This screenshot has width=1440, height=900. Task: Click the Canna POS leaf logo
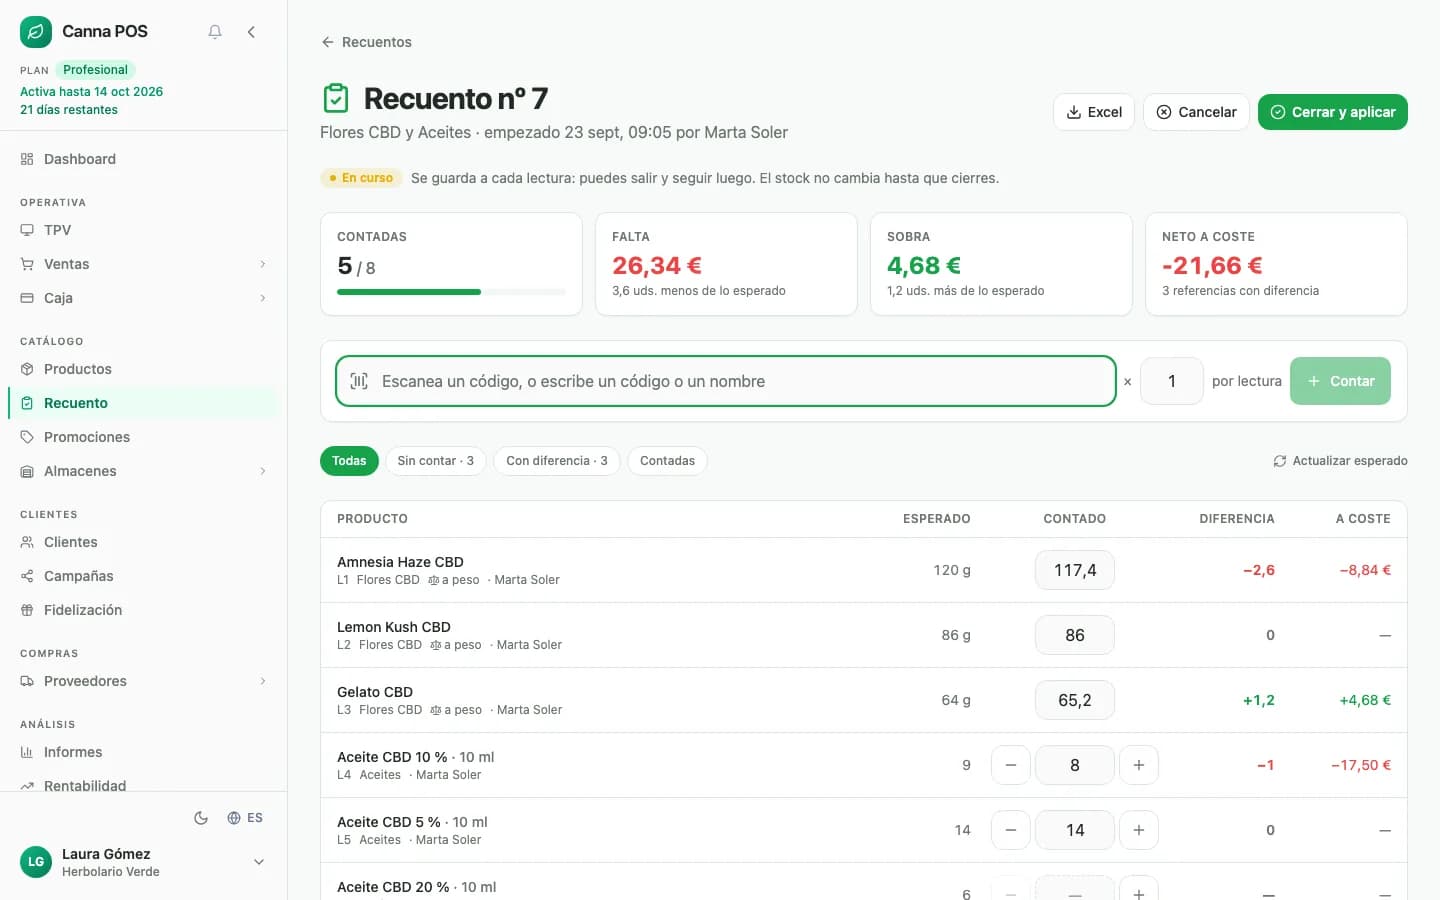[x=36, y=32]
